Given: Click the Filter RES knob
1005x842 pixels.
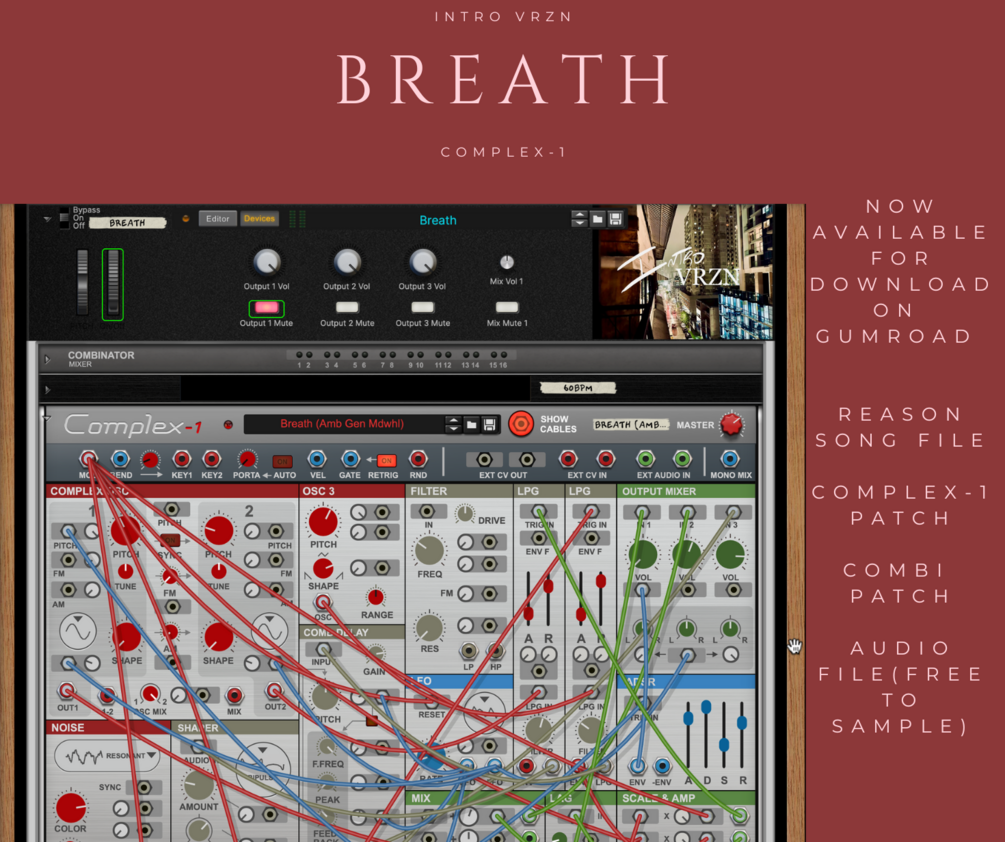Looking at the screenshot, I should (x=429, y=628).
